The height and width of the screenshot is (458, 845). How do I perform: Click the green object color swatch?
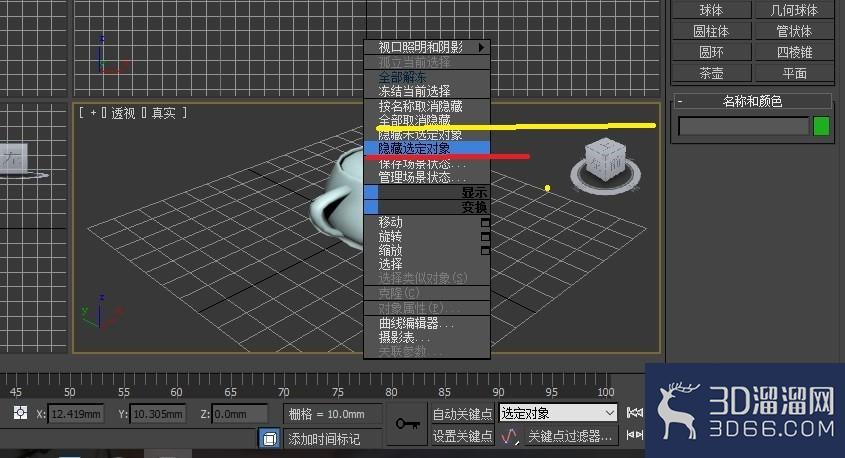click(x=821, y=127)
